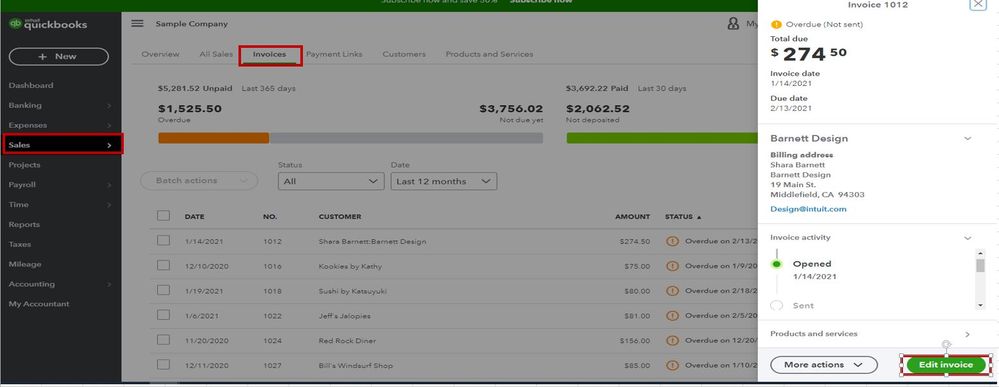This screenshot has width=999, height=387.
Task: Open the Customers tab
Action: pyautogui.click(x=404, y=54)
